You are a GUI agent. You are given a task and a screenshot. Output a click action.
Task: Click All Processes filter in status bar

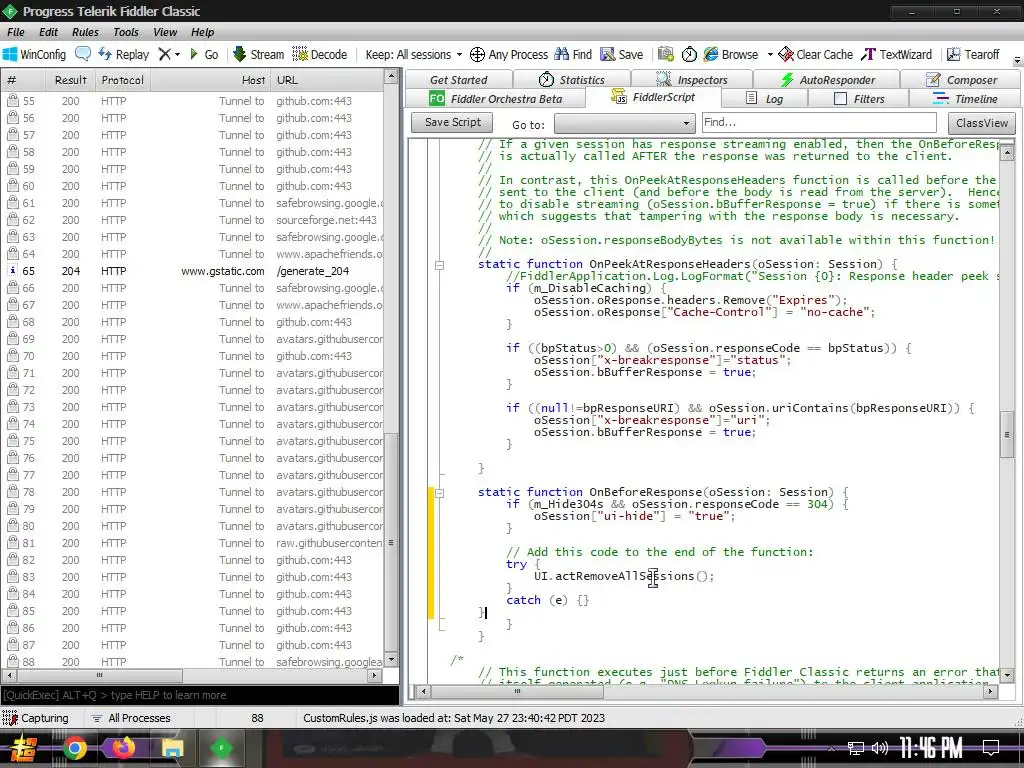(130, 718)
